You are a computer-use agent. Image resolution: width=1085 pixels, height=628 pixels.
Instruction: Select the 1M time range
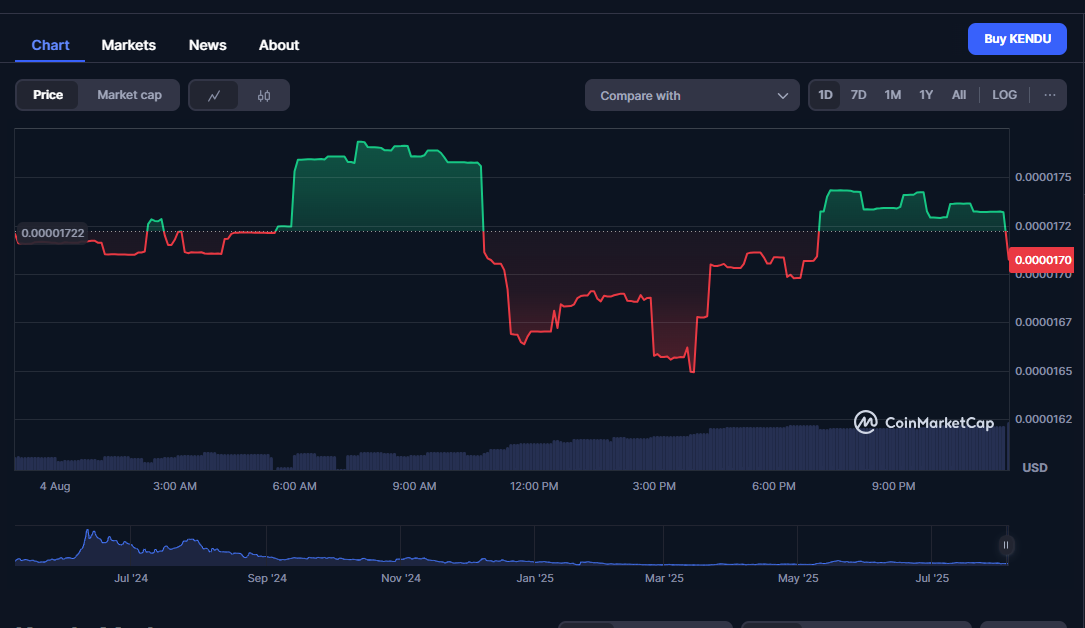(892, 95)
